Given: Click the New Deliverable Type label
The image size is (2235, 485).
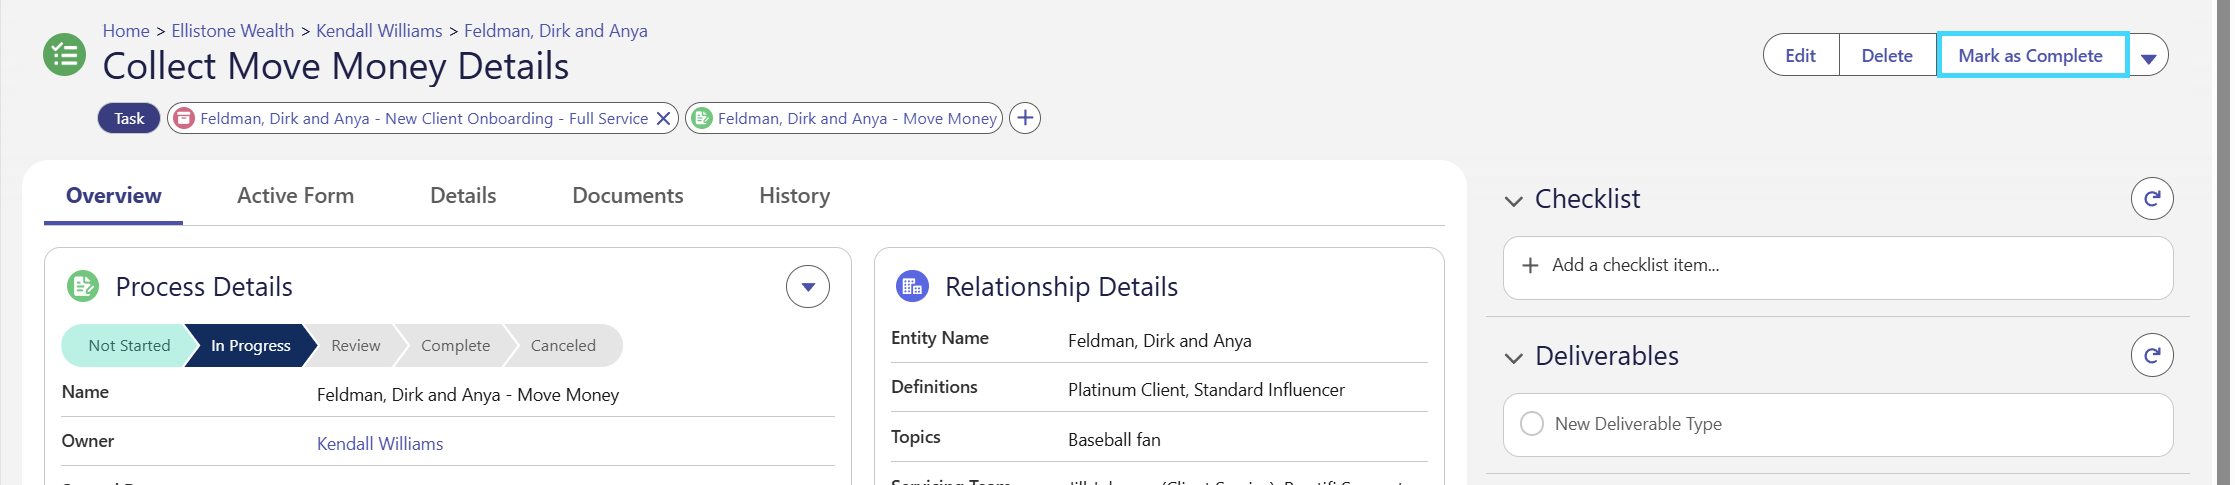Looking at the screenshot, I should click(x=1638, y=424).
